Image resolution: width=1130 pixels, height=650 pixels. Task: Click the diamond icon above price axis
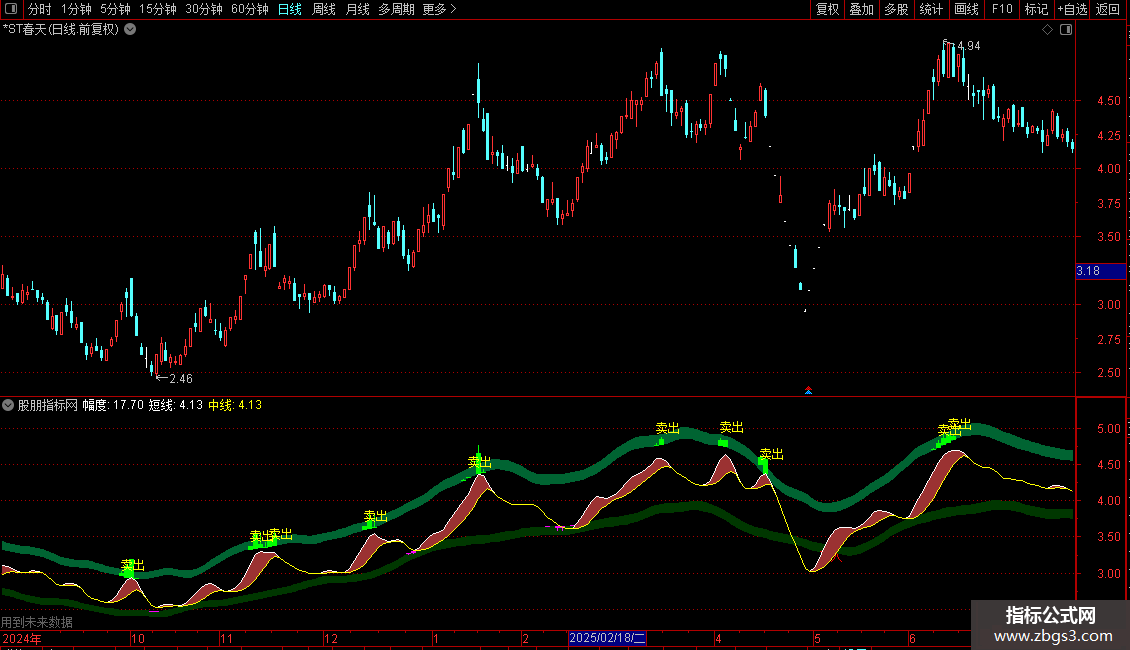click(1048, 30)
